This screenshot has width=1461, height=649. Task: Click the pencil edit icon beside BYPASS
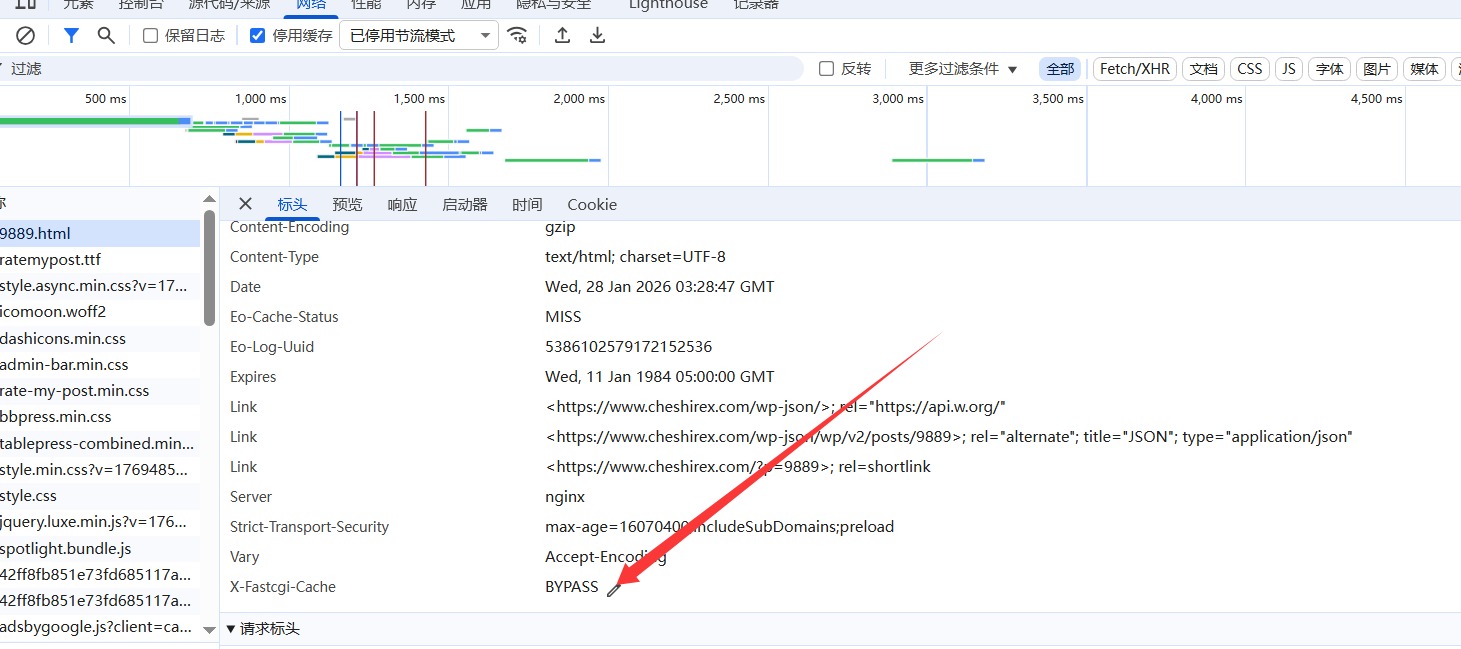[x=613, y=589]
